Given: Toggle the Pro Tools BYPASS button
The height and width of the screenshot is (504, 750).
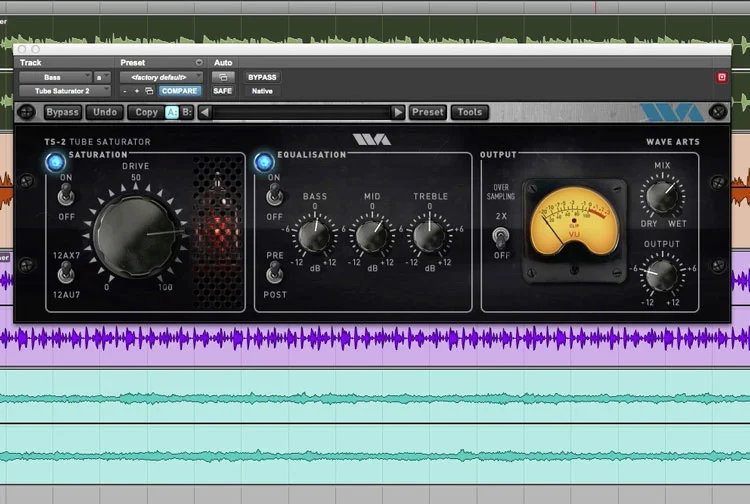Looking at the screenshot, I should 262,77.
